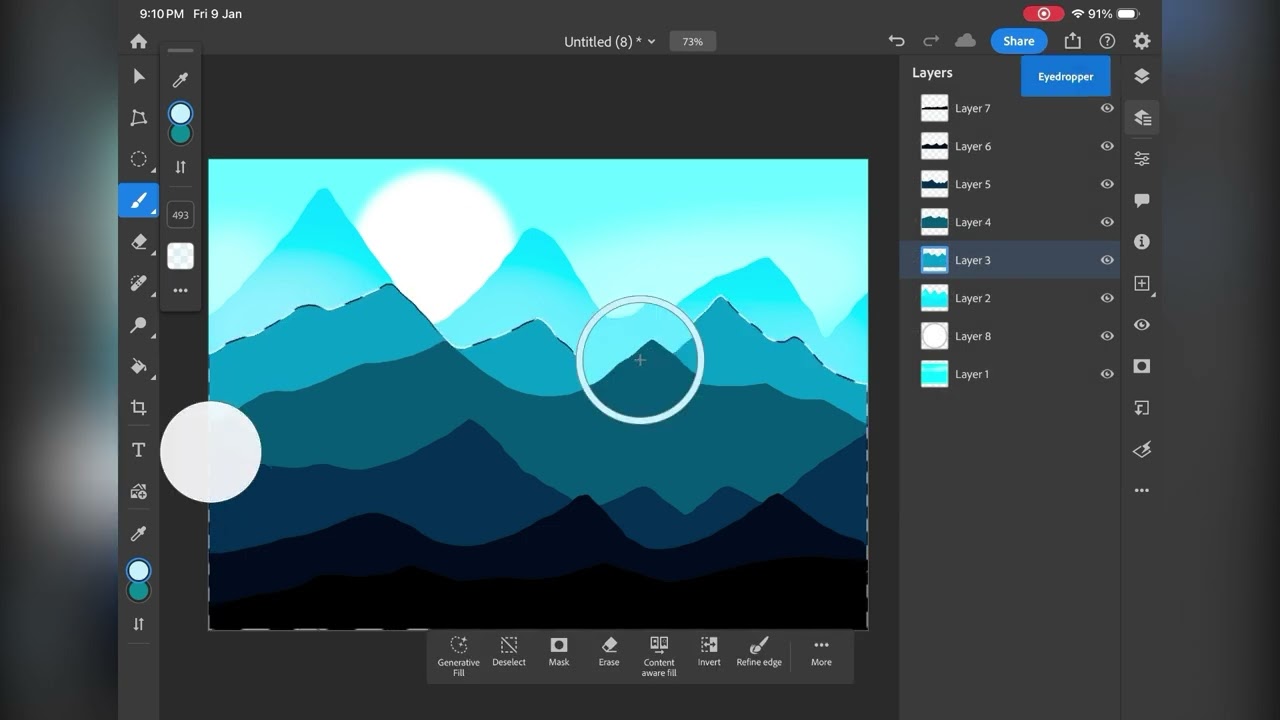Select the Type tool
Screen dimensions: 1280x720
[x=139, y=450]
